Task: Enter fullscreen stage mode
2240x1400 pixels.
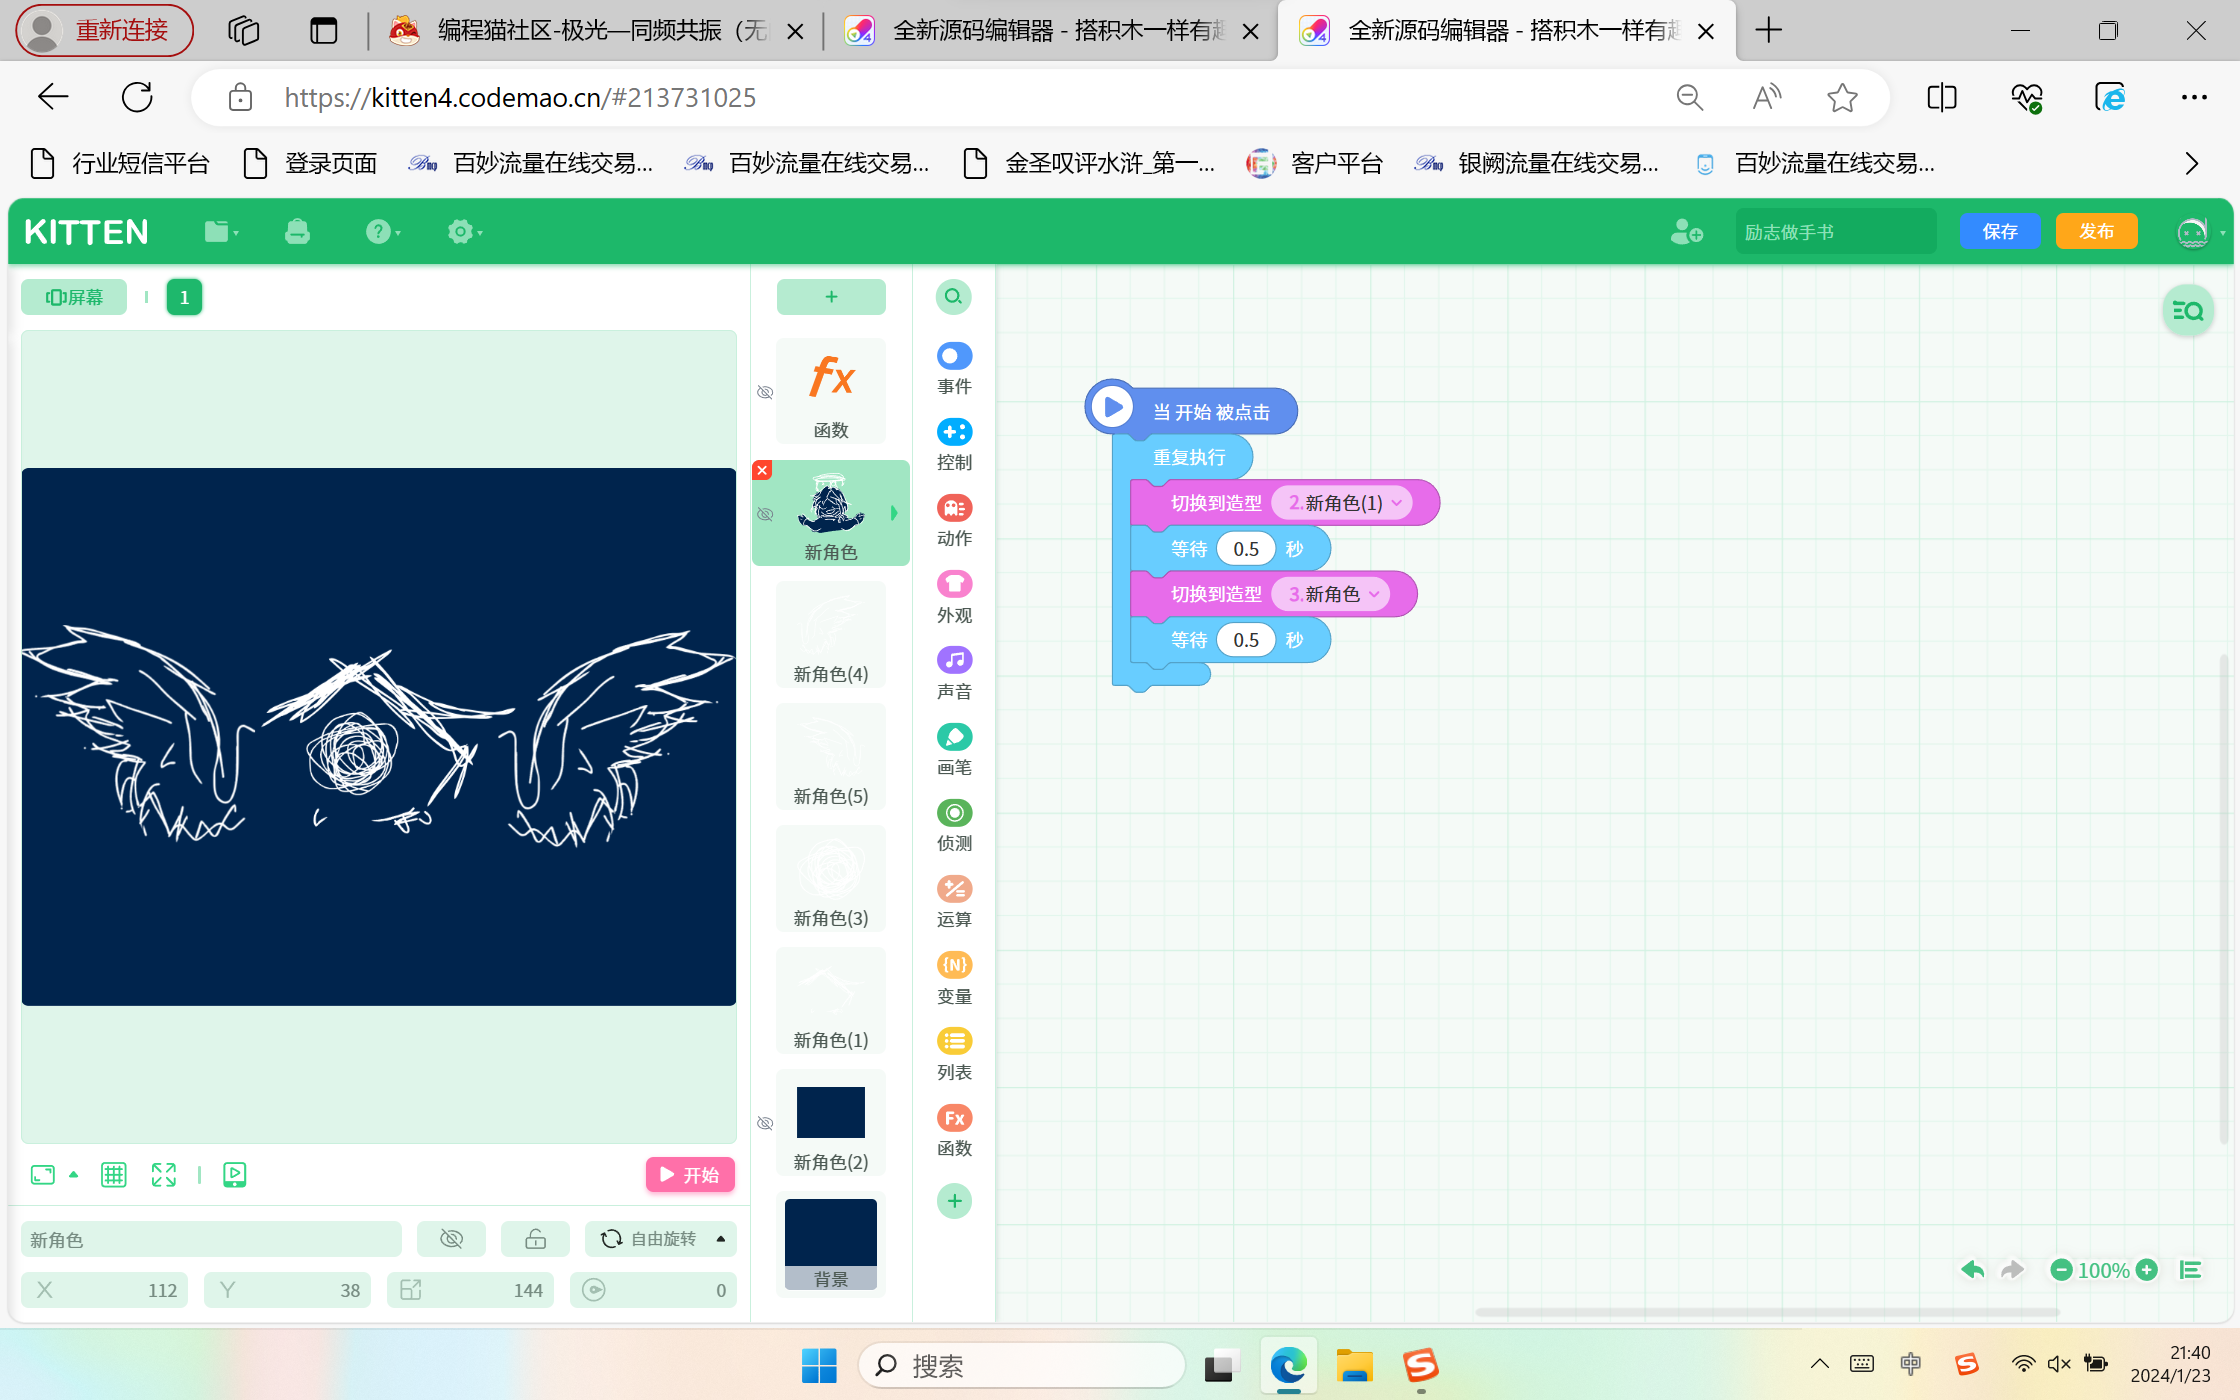Action: 164,1175
